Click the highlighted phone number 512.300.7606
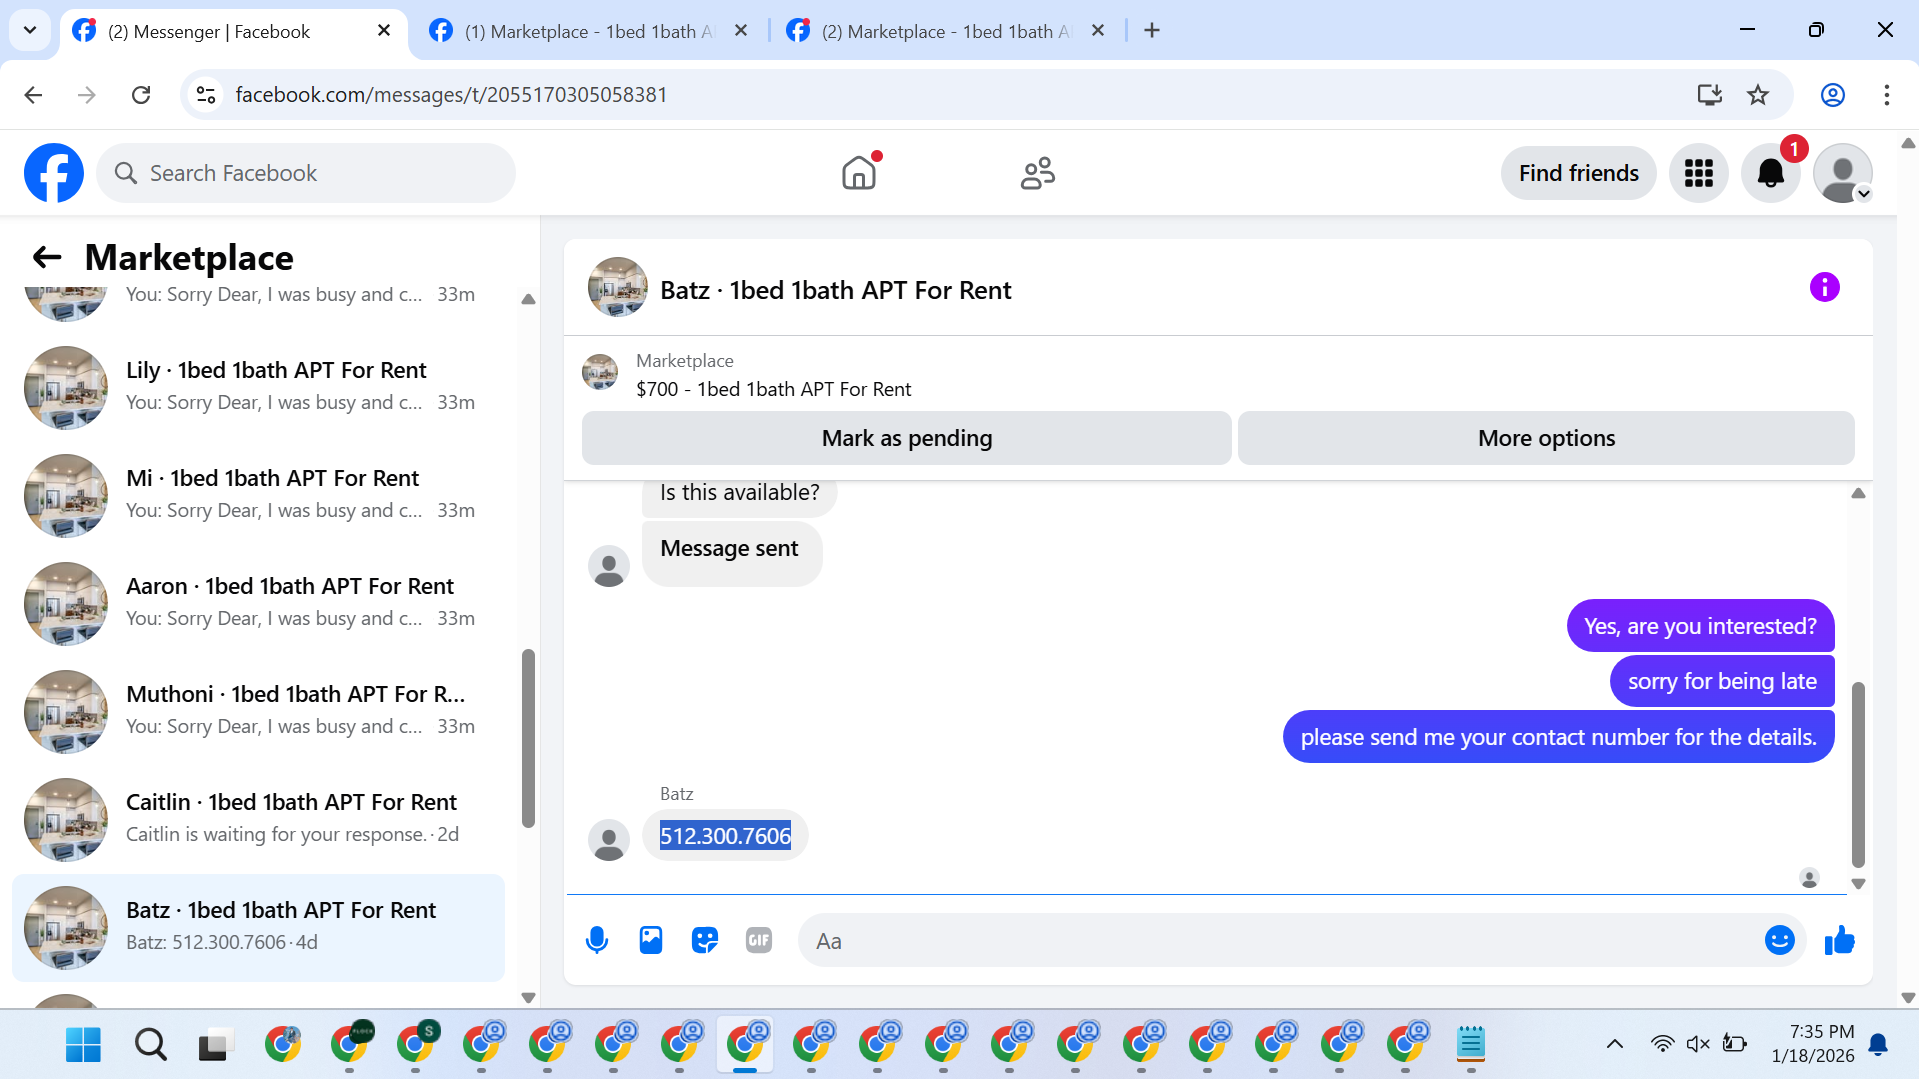This screenshot has height=1079, width=1919. 725,836
